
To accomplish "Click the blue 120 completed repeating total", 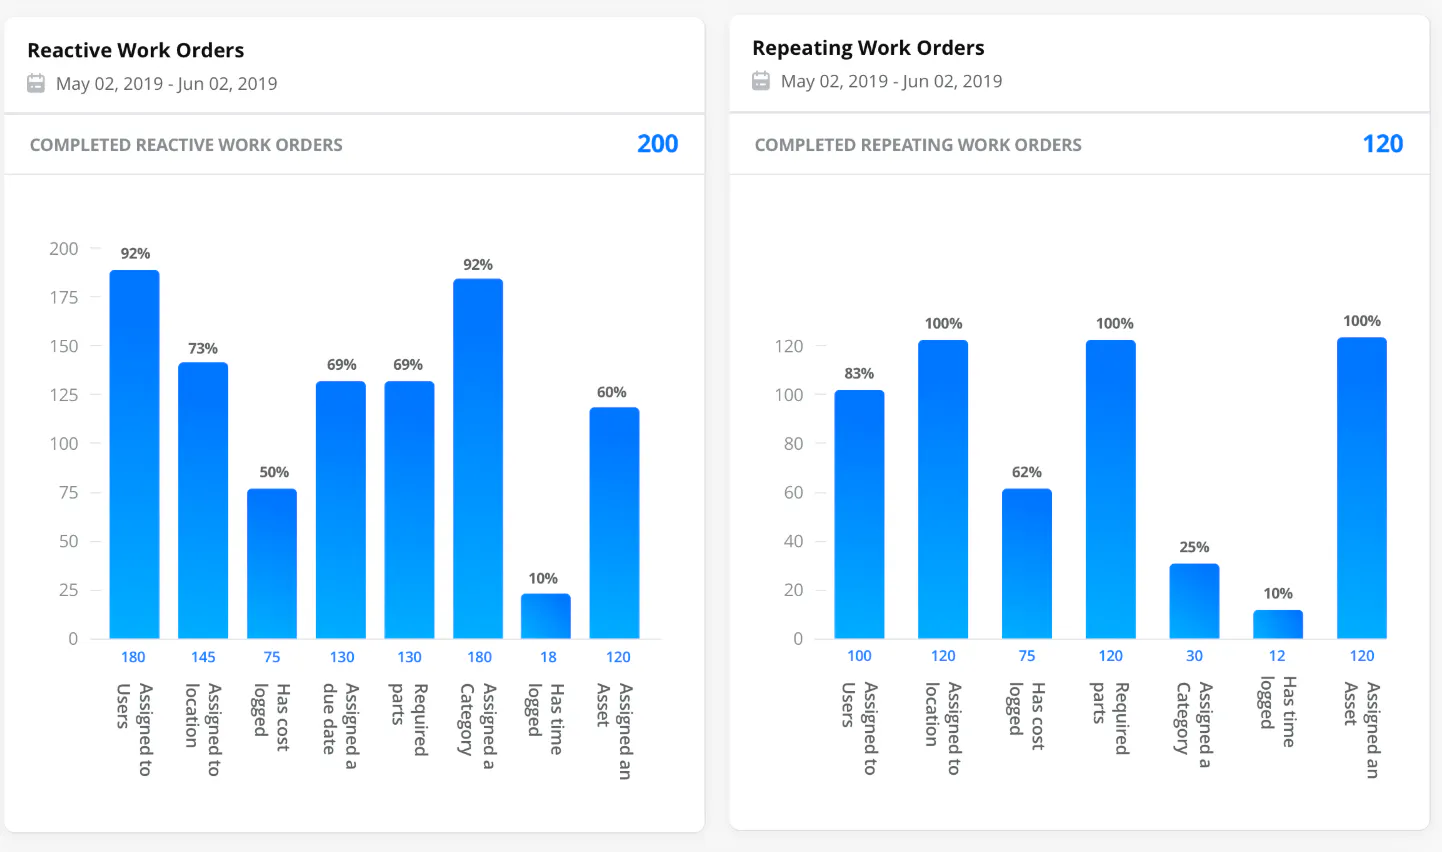I will click(x=1382, y=143).
